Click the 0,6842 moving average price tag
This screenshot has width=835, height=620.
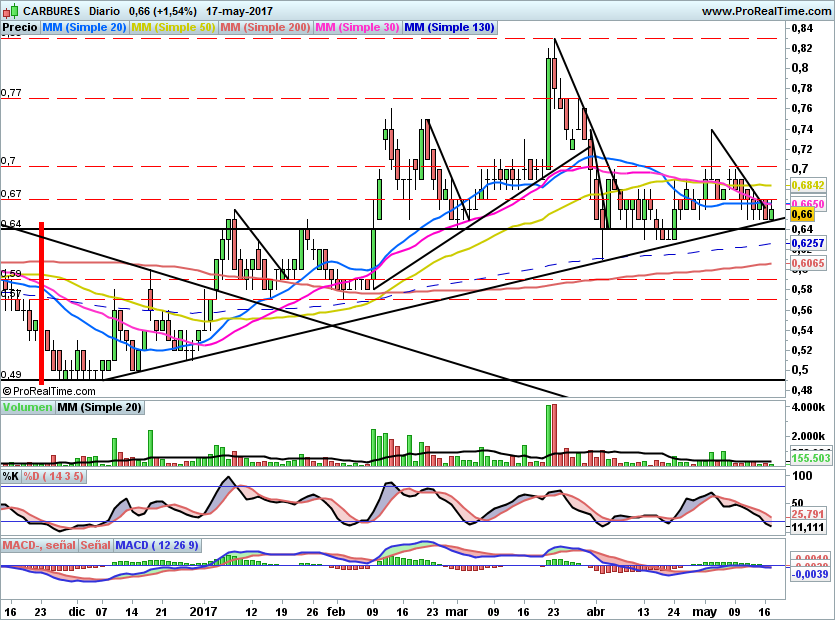[x=808, y=185]
